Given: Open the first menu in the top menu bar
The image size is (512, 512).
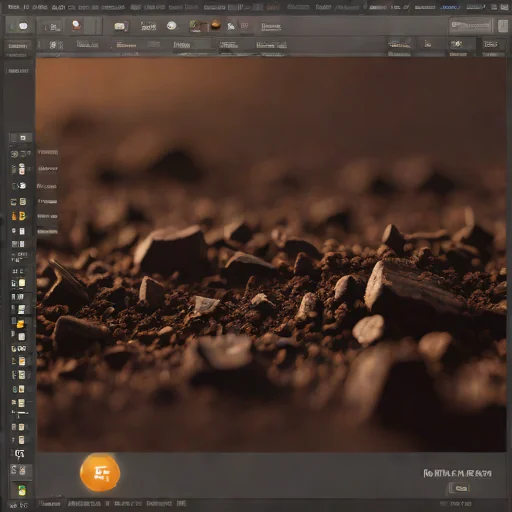Looking at the screenshot, I should (13, 7).
